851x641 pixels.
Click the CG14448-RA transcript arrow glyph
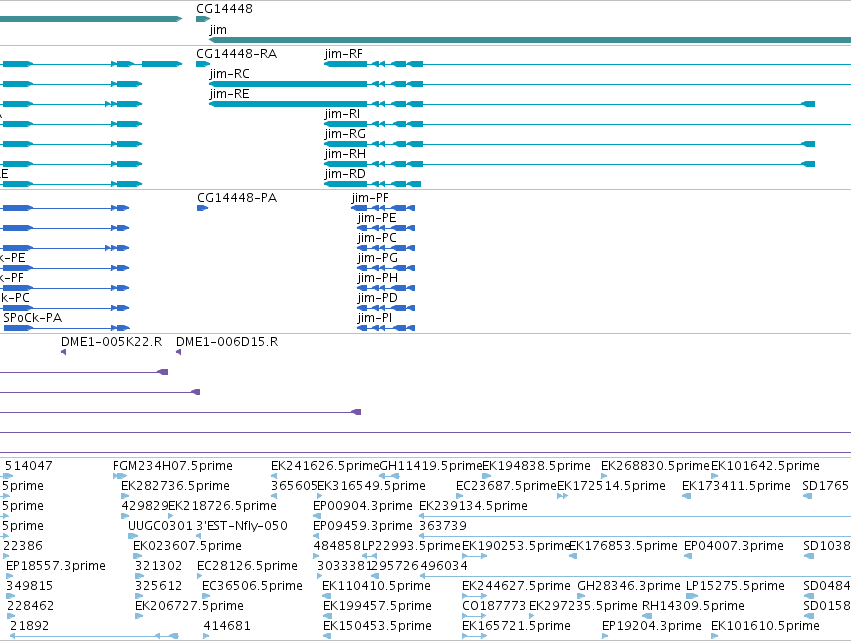click(203, 64)
